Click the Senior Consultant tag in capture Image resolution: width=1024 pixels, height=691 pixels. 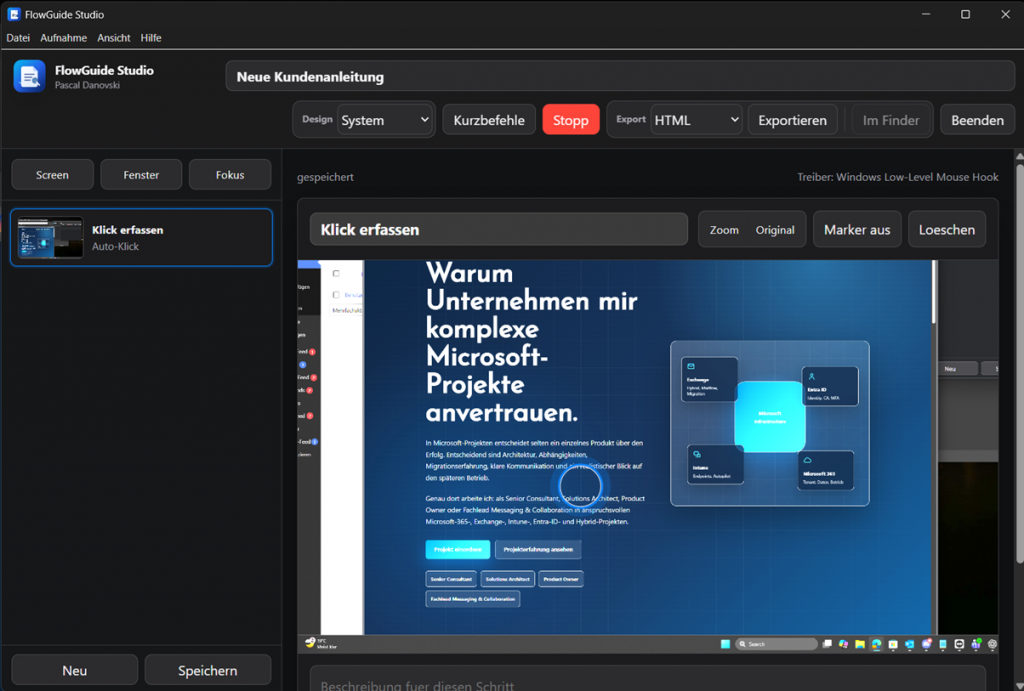(451, 579)
